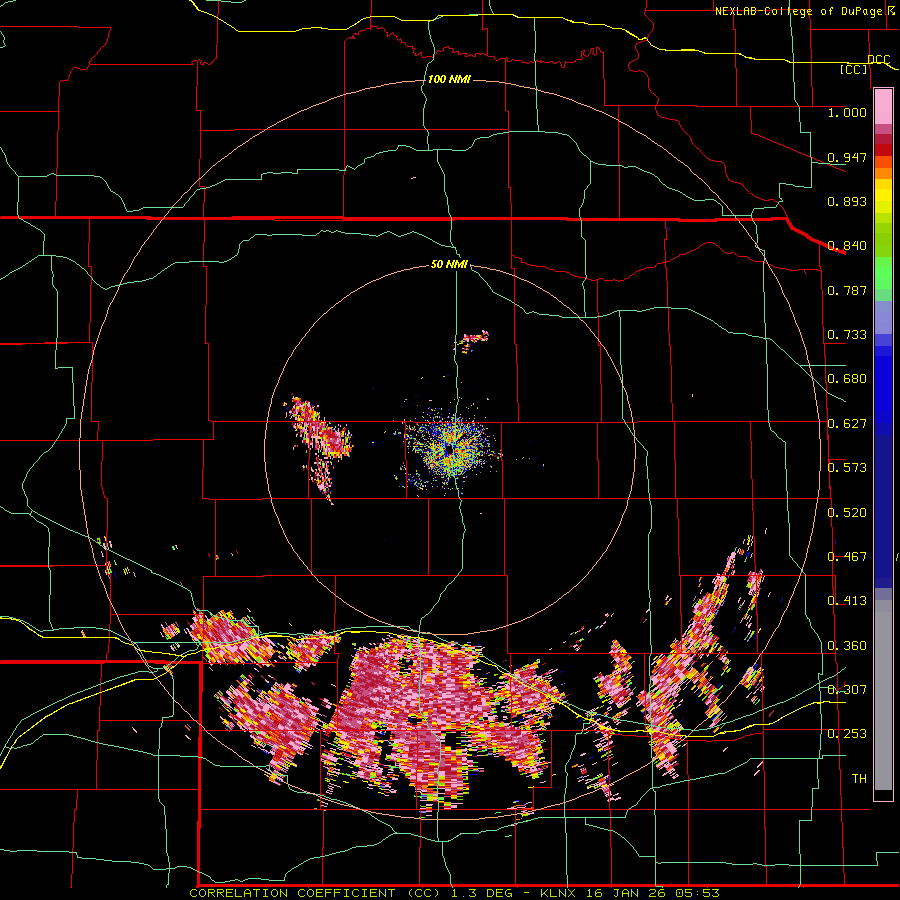Select the 0.947 scale value
This screenshot has width=900, height=900.
pyautogui.click(x=847, y=157)
